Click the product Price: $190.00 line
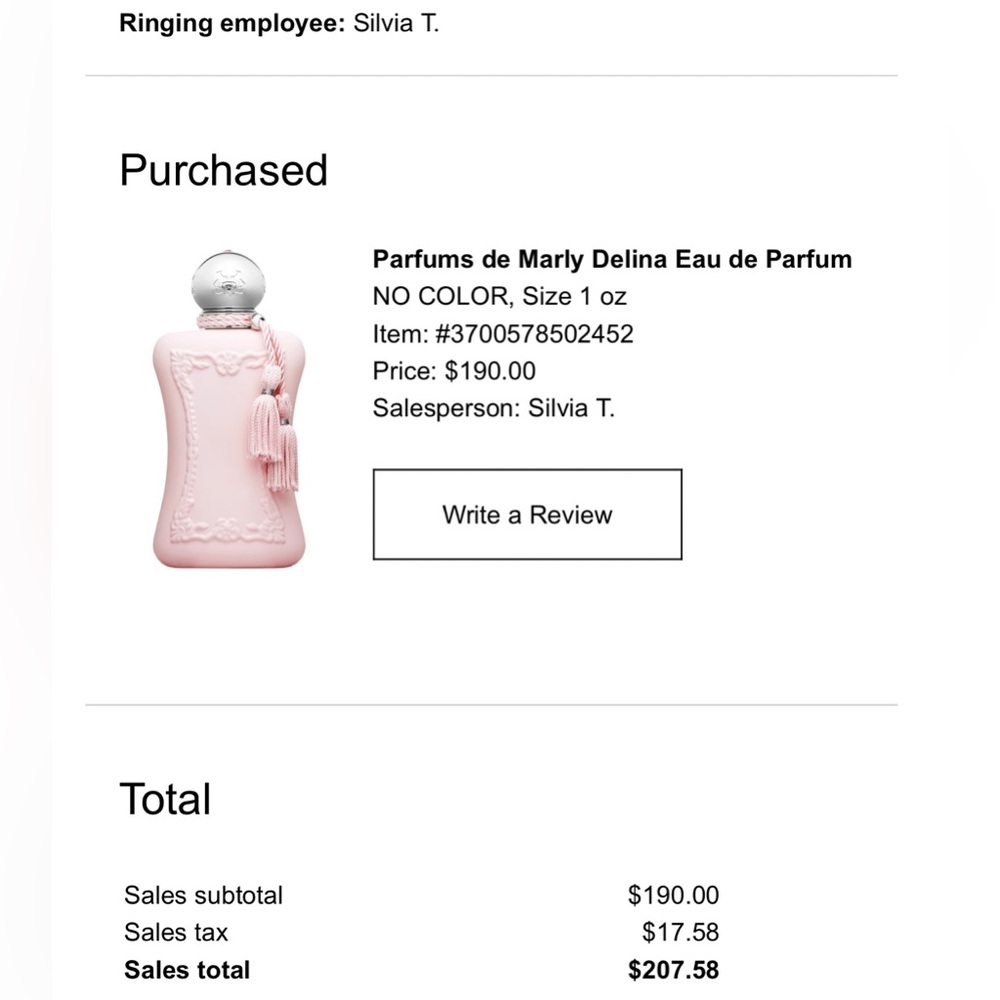The height and width of the screenshot is (1000, 1000). [x=454, y=371]
